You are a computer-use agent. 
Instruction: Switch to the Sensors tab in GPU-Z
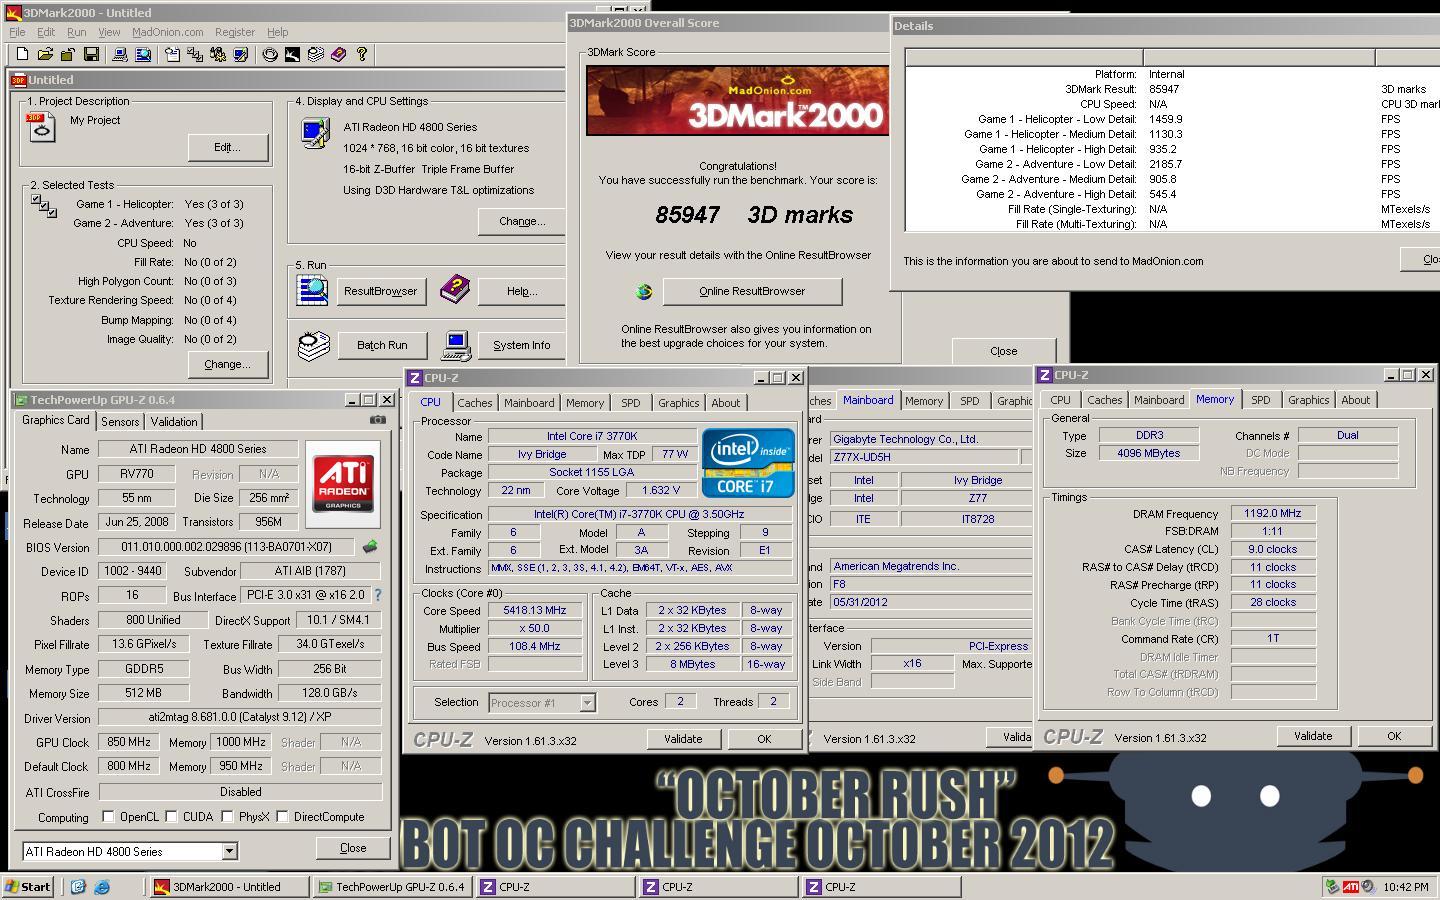120,422
